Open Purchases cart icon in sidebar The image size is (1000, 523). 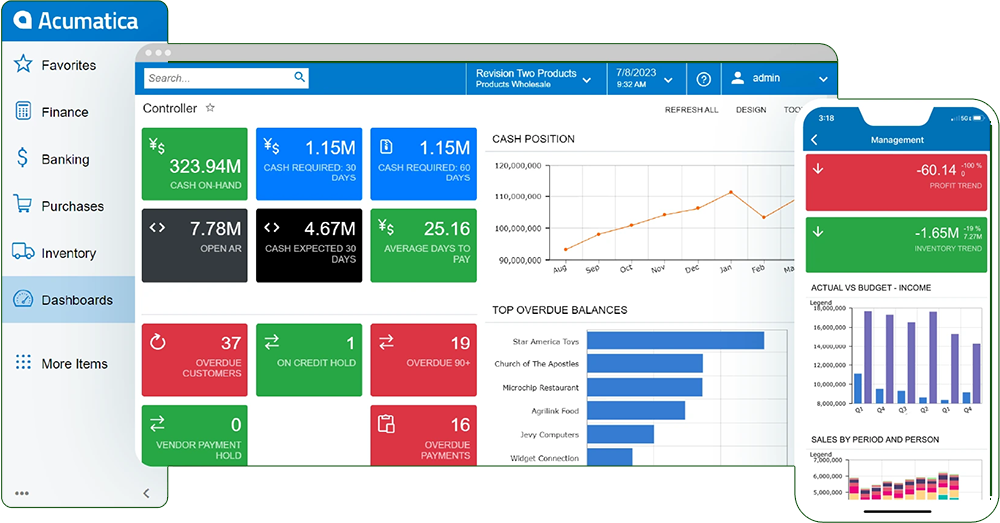tap(22, 204)
